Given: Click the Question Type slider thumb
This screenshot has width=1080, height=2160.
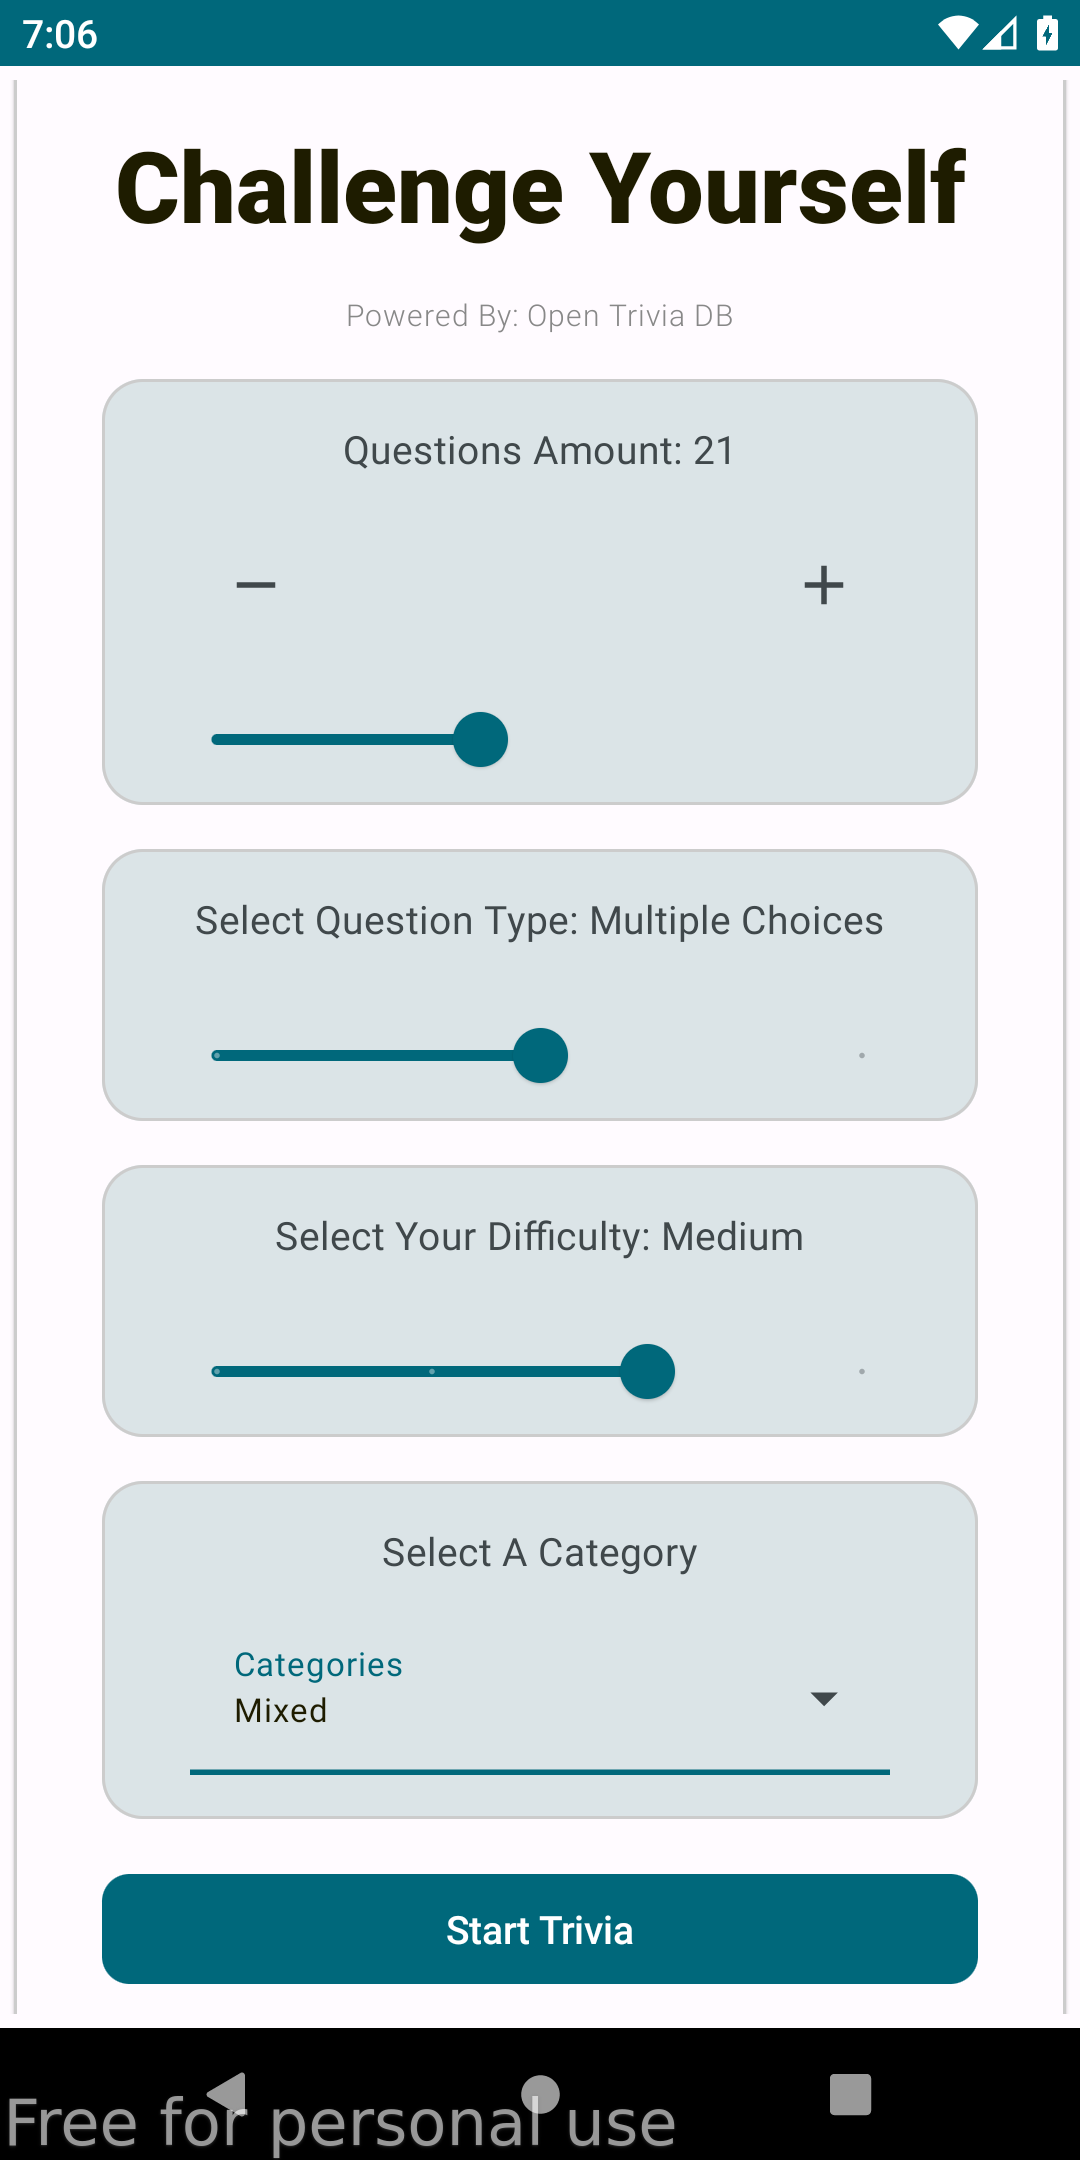Looking at the screenshot, I should (x=541, y=1056).
